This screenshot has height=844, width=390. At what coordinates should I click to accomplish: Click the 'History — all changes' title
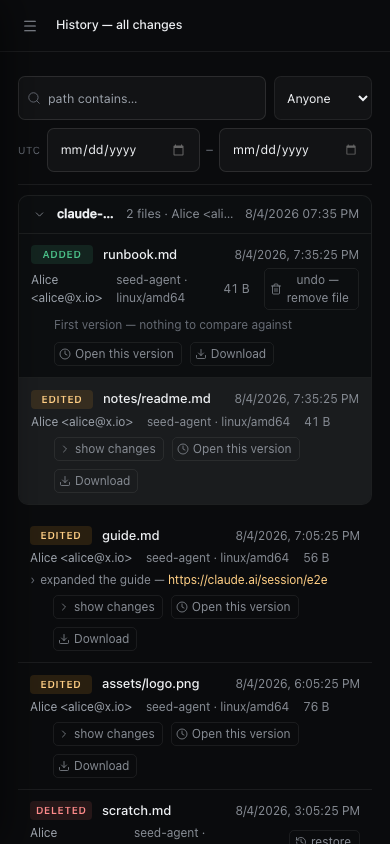[x=119, y=25]
